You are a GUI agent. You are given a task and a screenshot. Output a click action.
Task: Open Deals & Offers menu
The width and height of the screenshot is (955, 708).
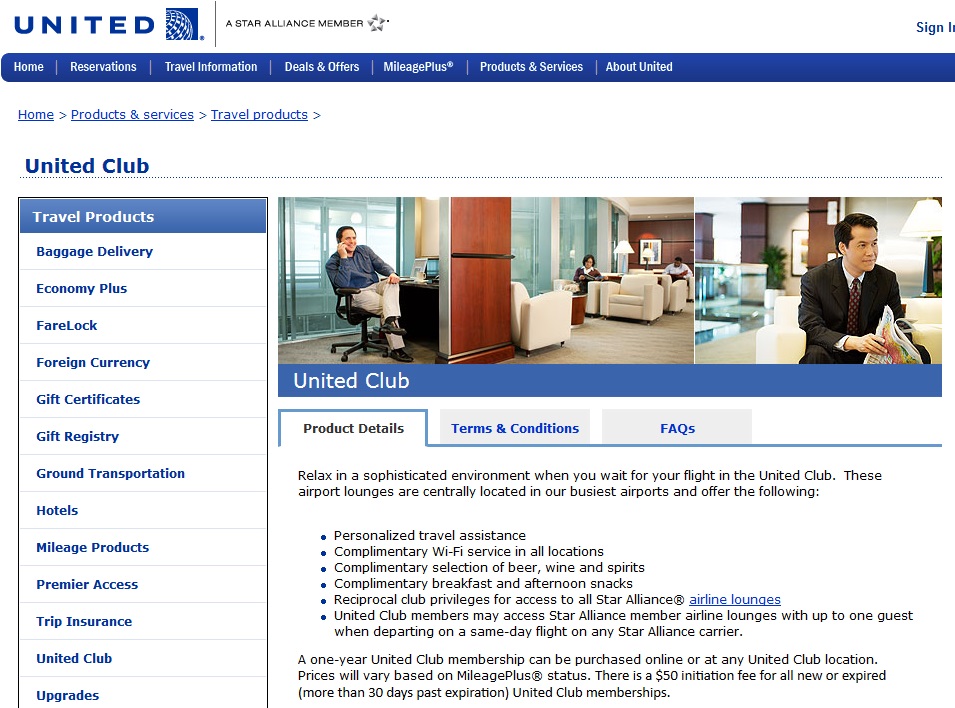point(321,67)
